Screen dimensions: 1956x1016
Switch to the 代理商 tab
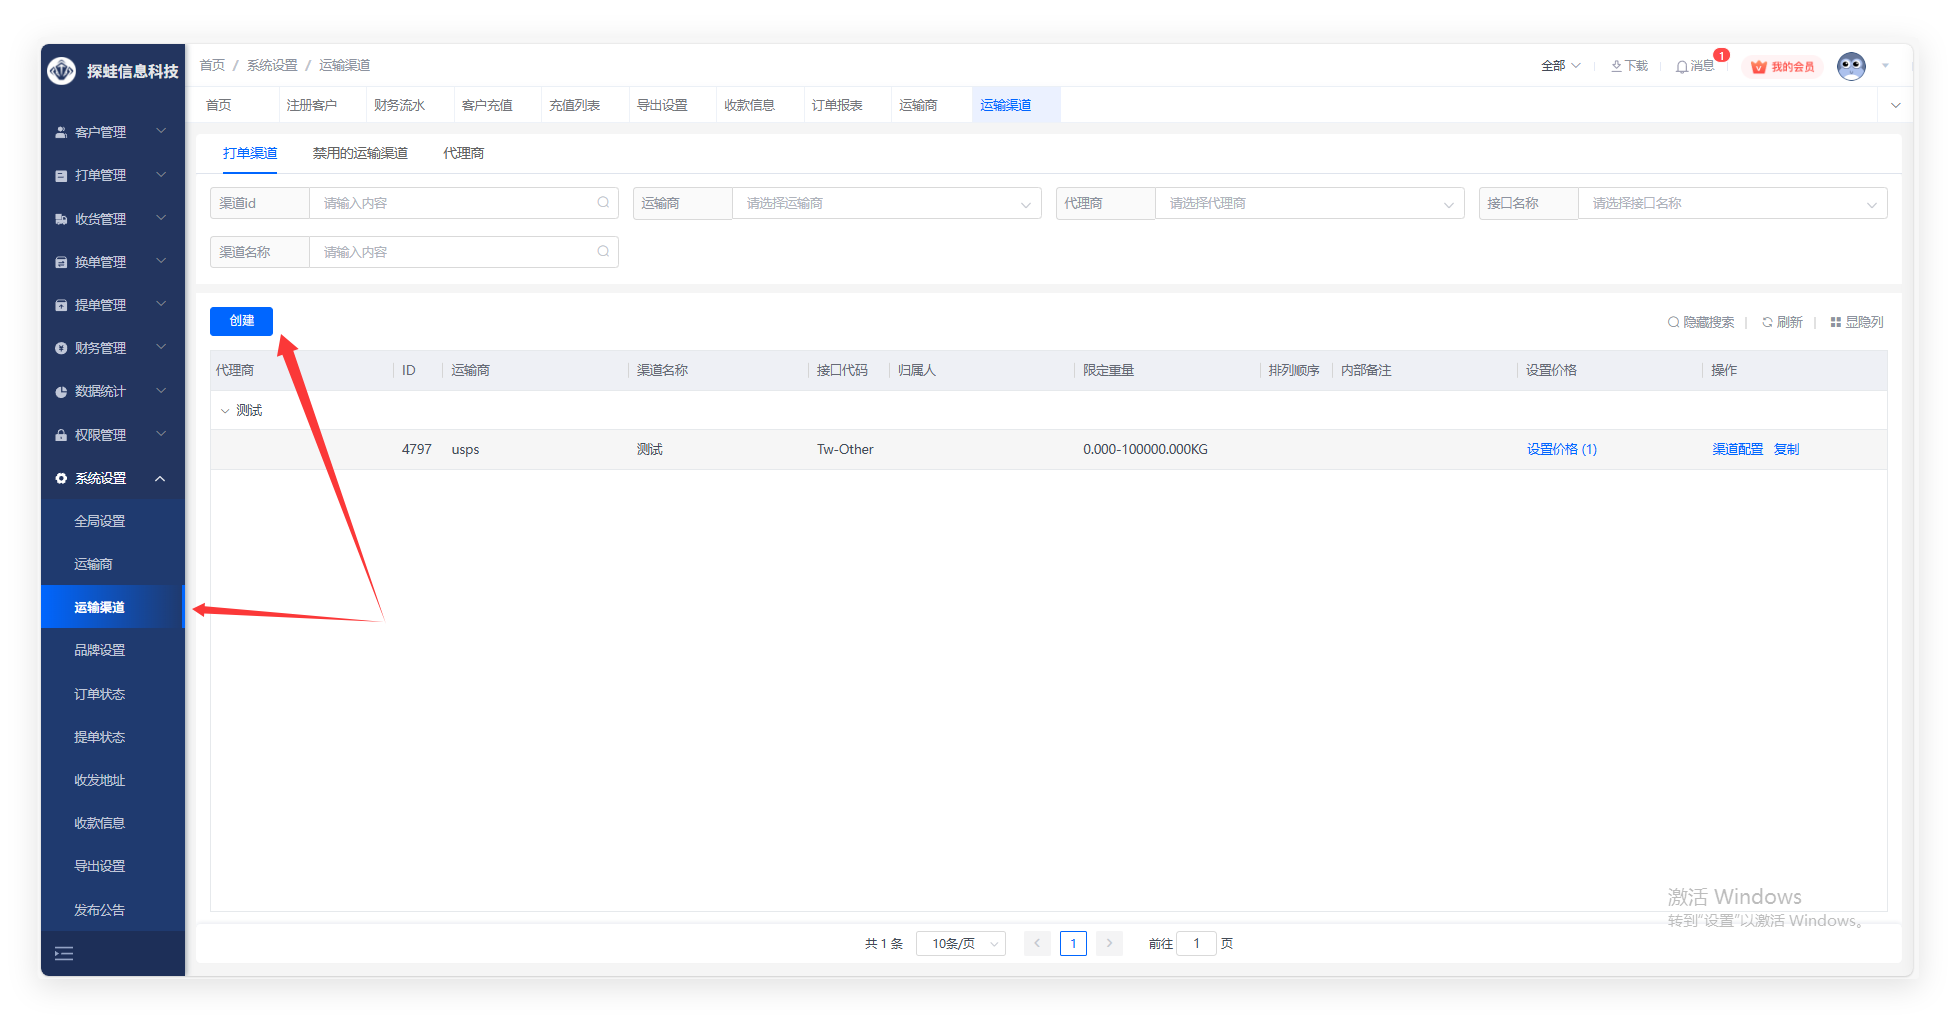point(463,153)
